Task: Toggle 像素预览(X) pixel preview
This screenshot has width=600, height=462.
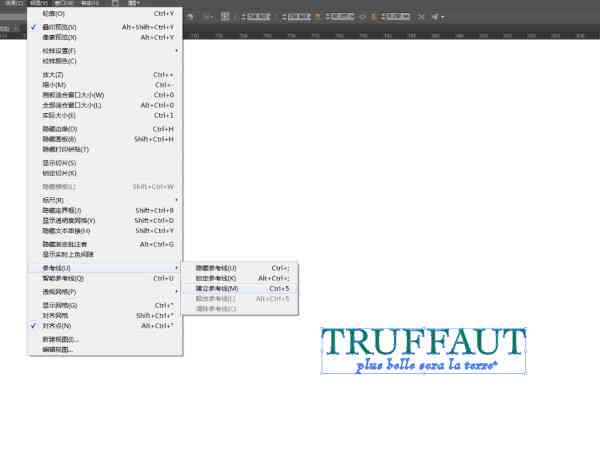Action: pyautogui.click(x=105, y=38)
